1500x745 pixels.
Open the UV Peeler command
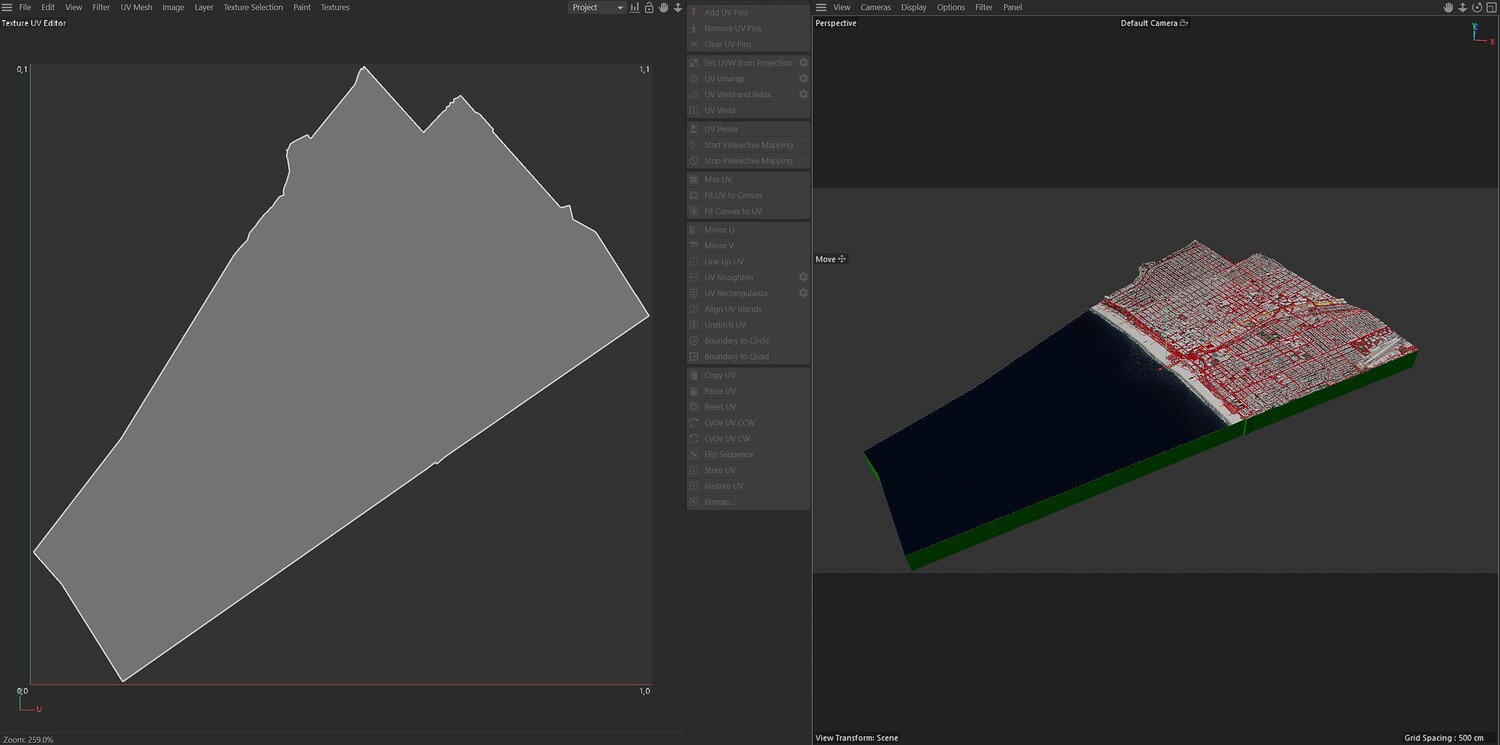coord(748,129)
